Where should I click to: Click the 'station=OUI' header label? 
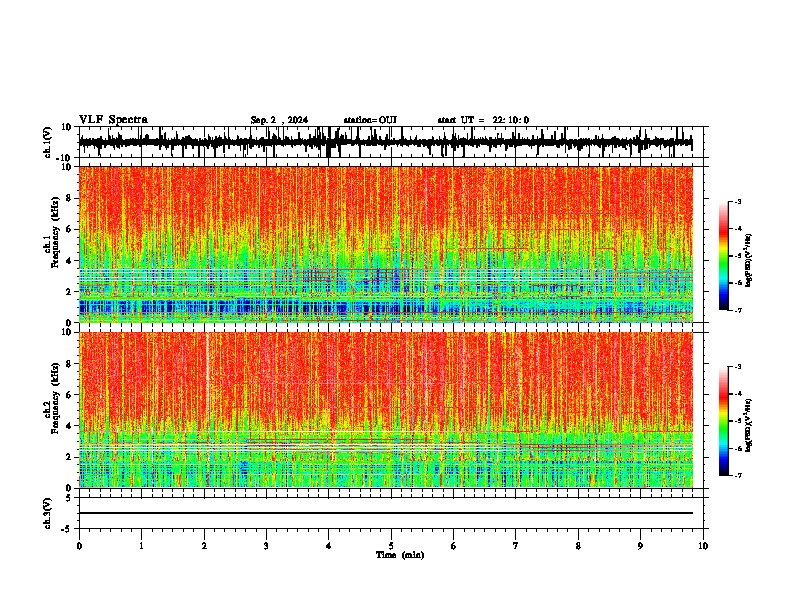tap(370, 120)
